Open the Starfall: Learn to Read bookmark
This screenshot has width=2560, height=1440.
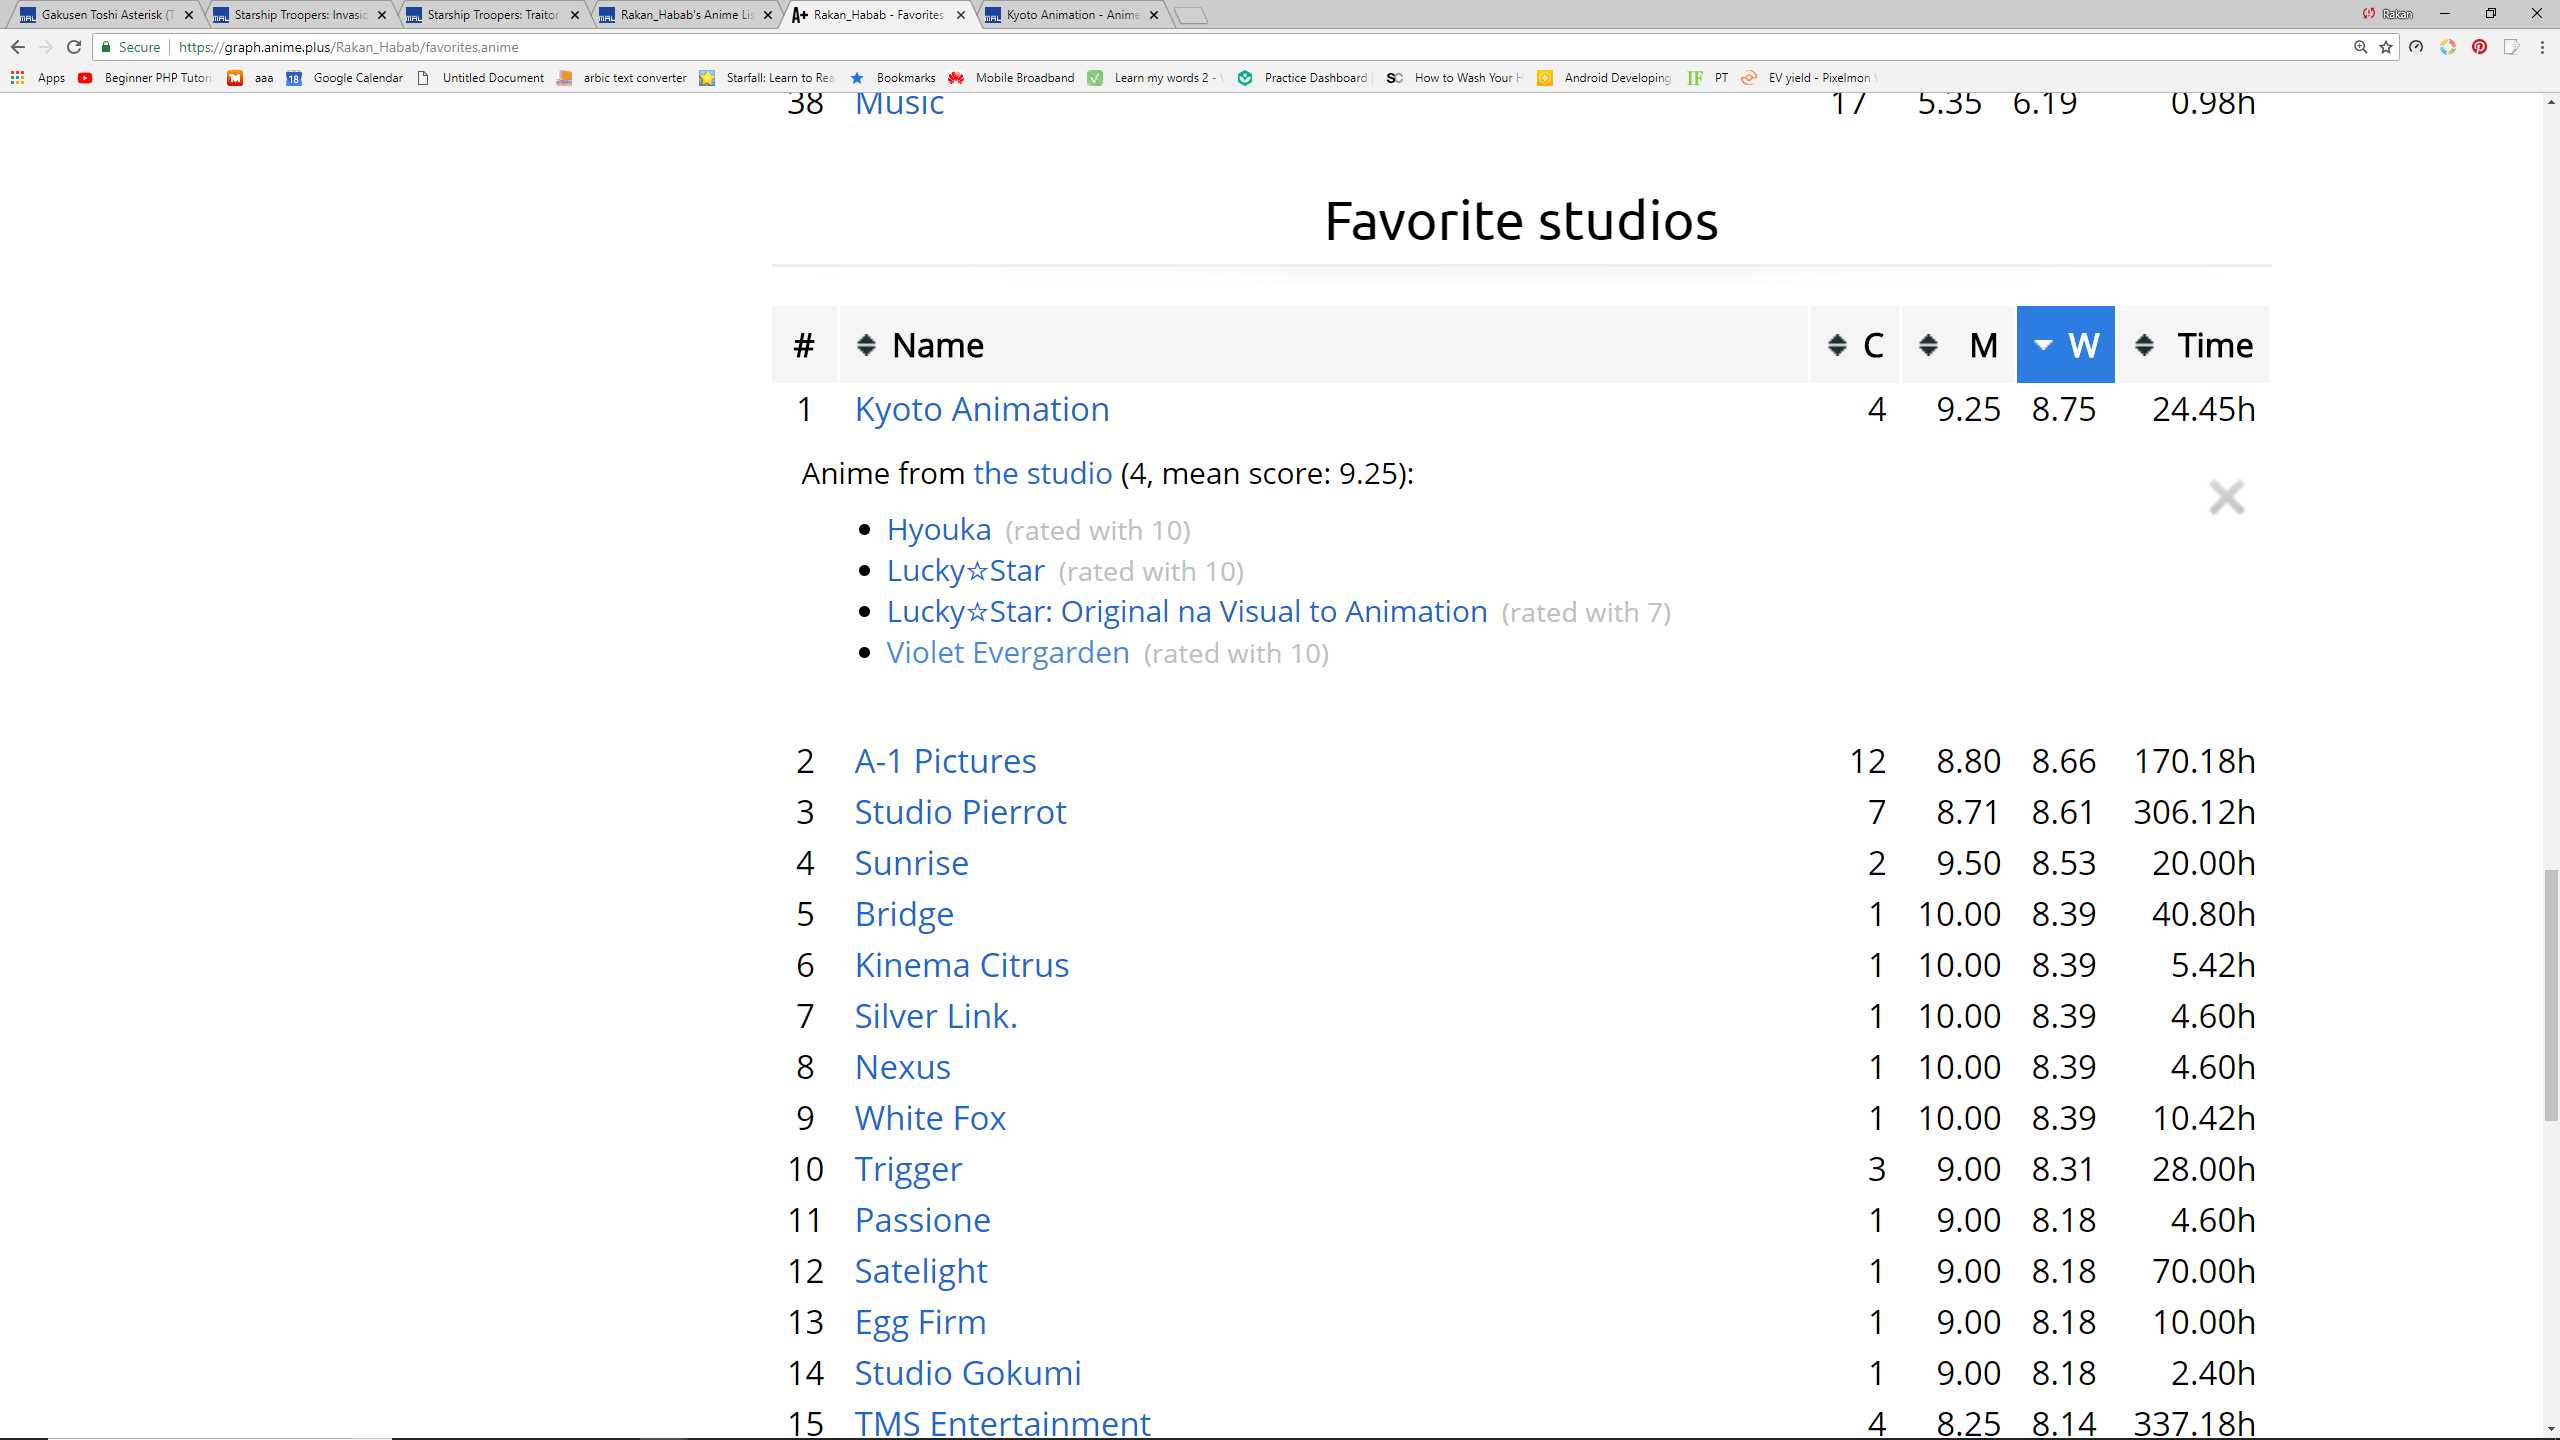pos(768,78)
